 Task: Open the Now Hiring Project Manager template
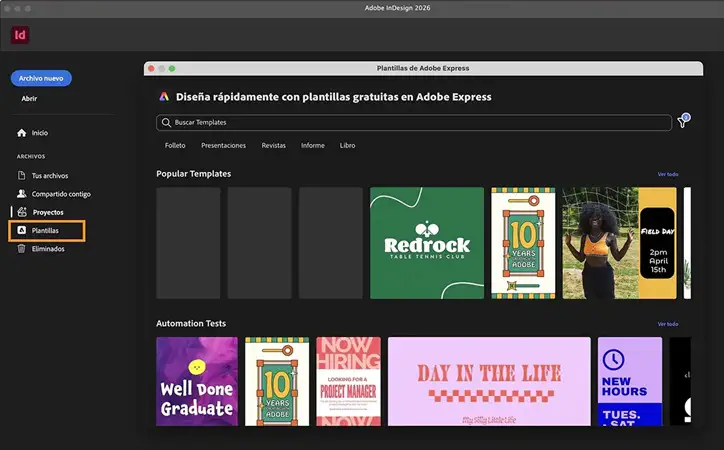click(349, 381)
